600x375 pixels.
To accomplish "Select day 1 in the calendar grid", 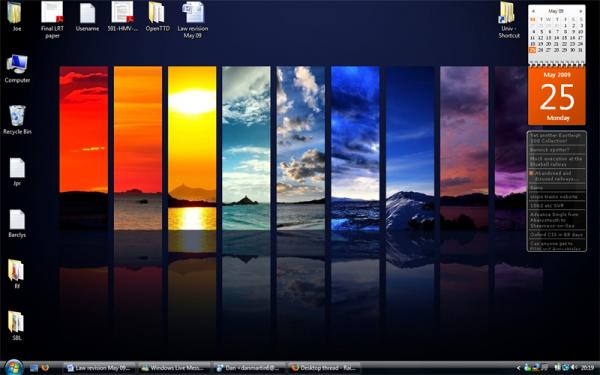I will tap(565, 26).
